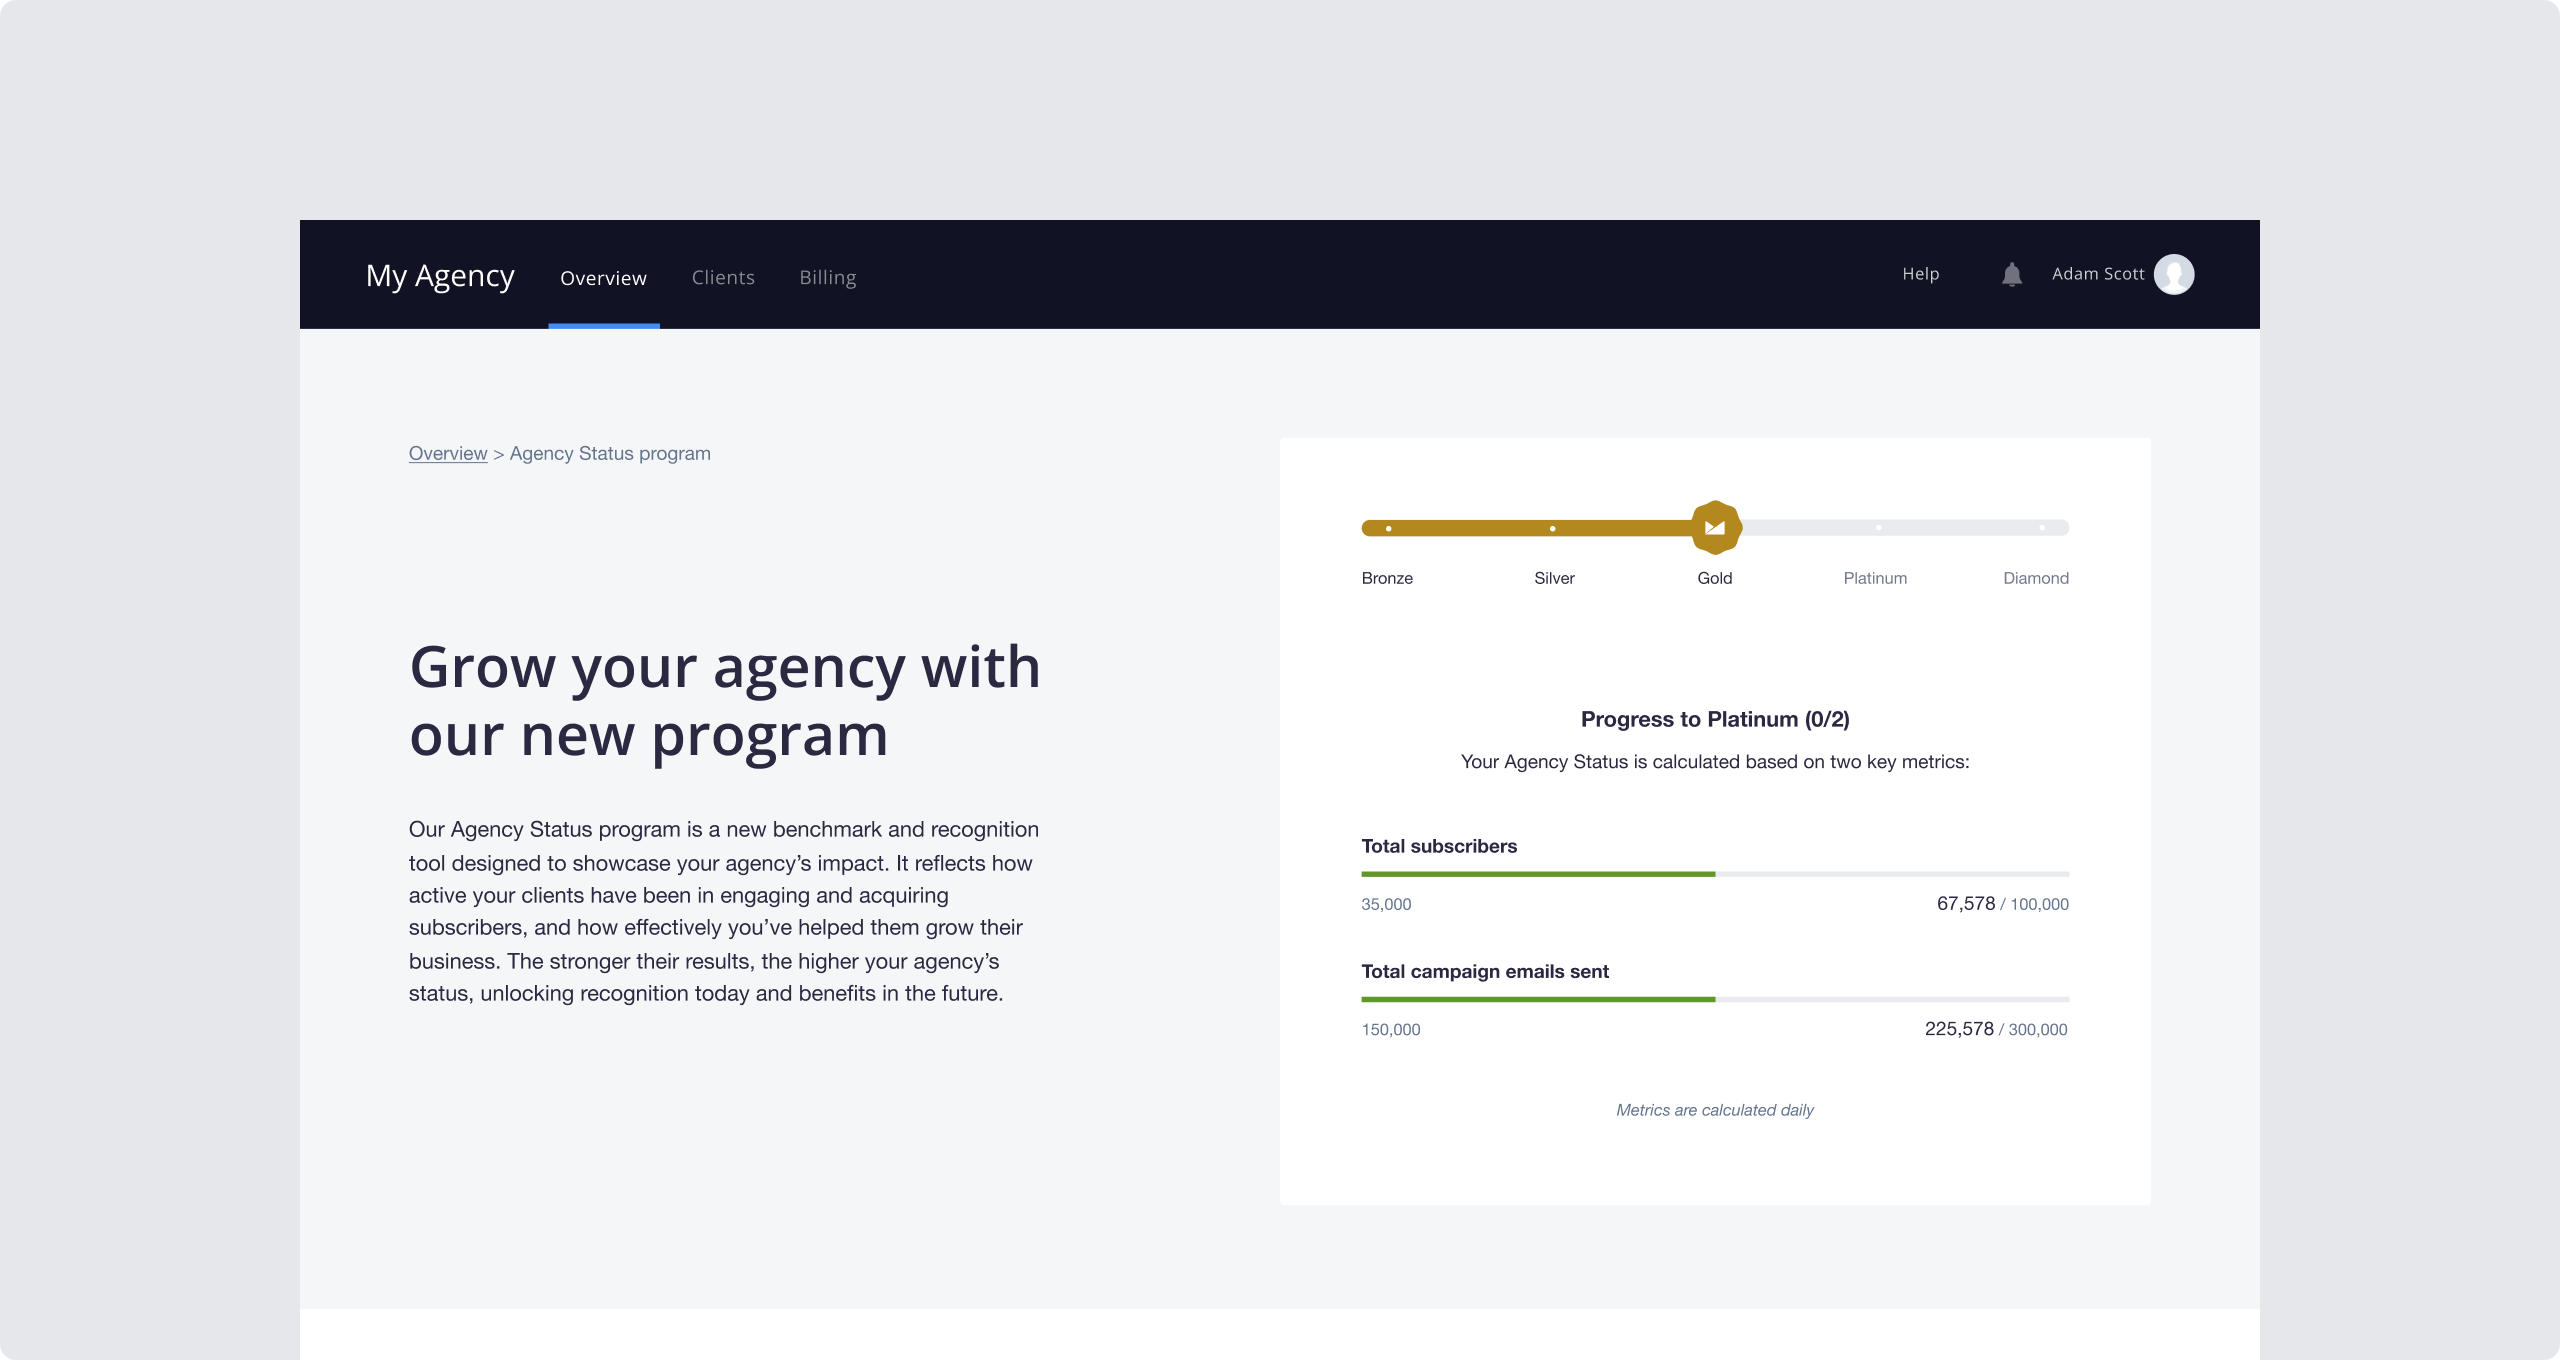Click the Platinum milestone dot
Viewport: 2560px width, 1360px height.
click(1878, 527)
